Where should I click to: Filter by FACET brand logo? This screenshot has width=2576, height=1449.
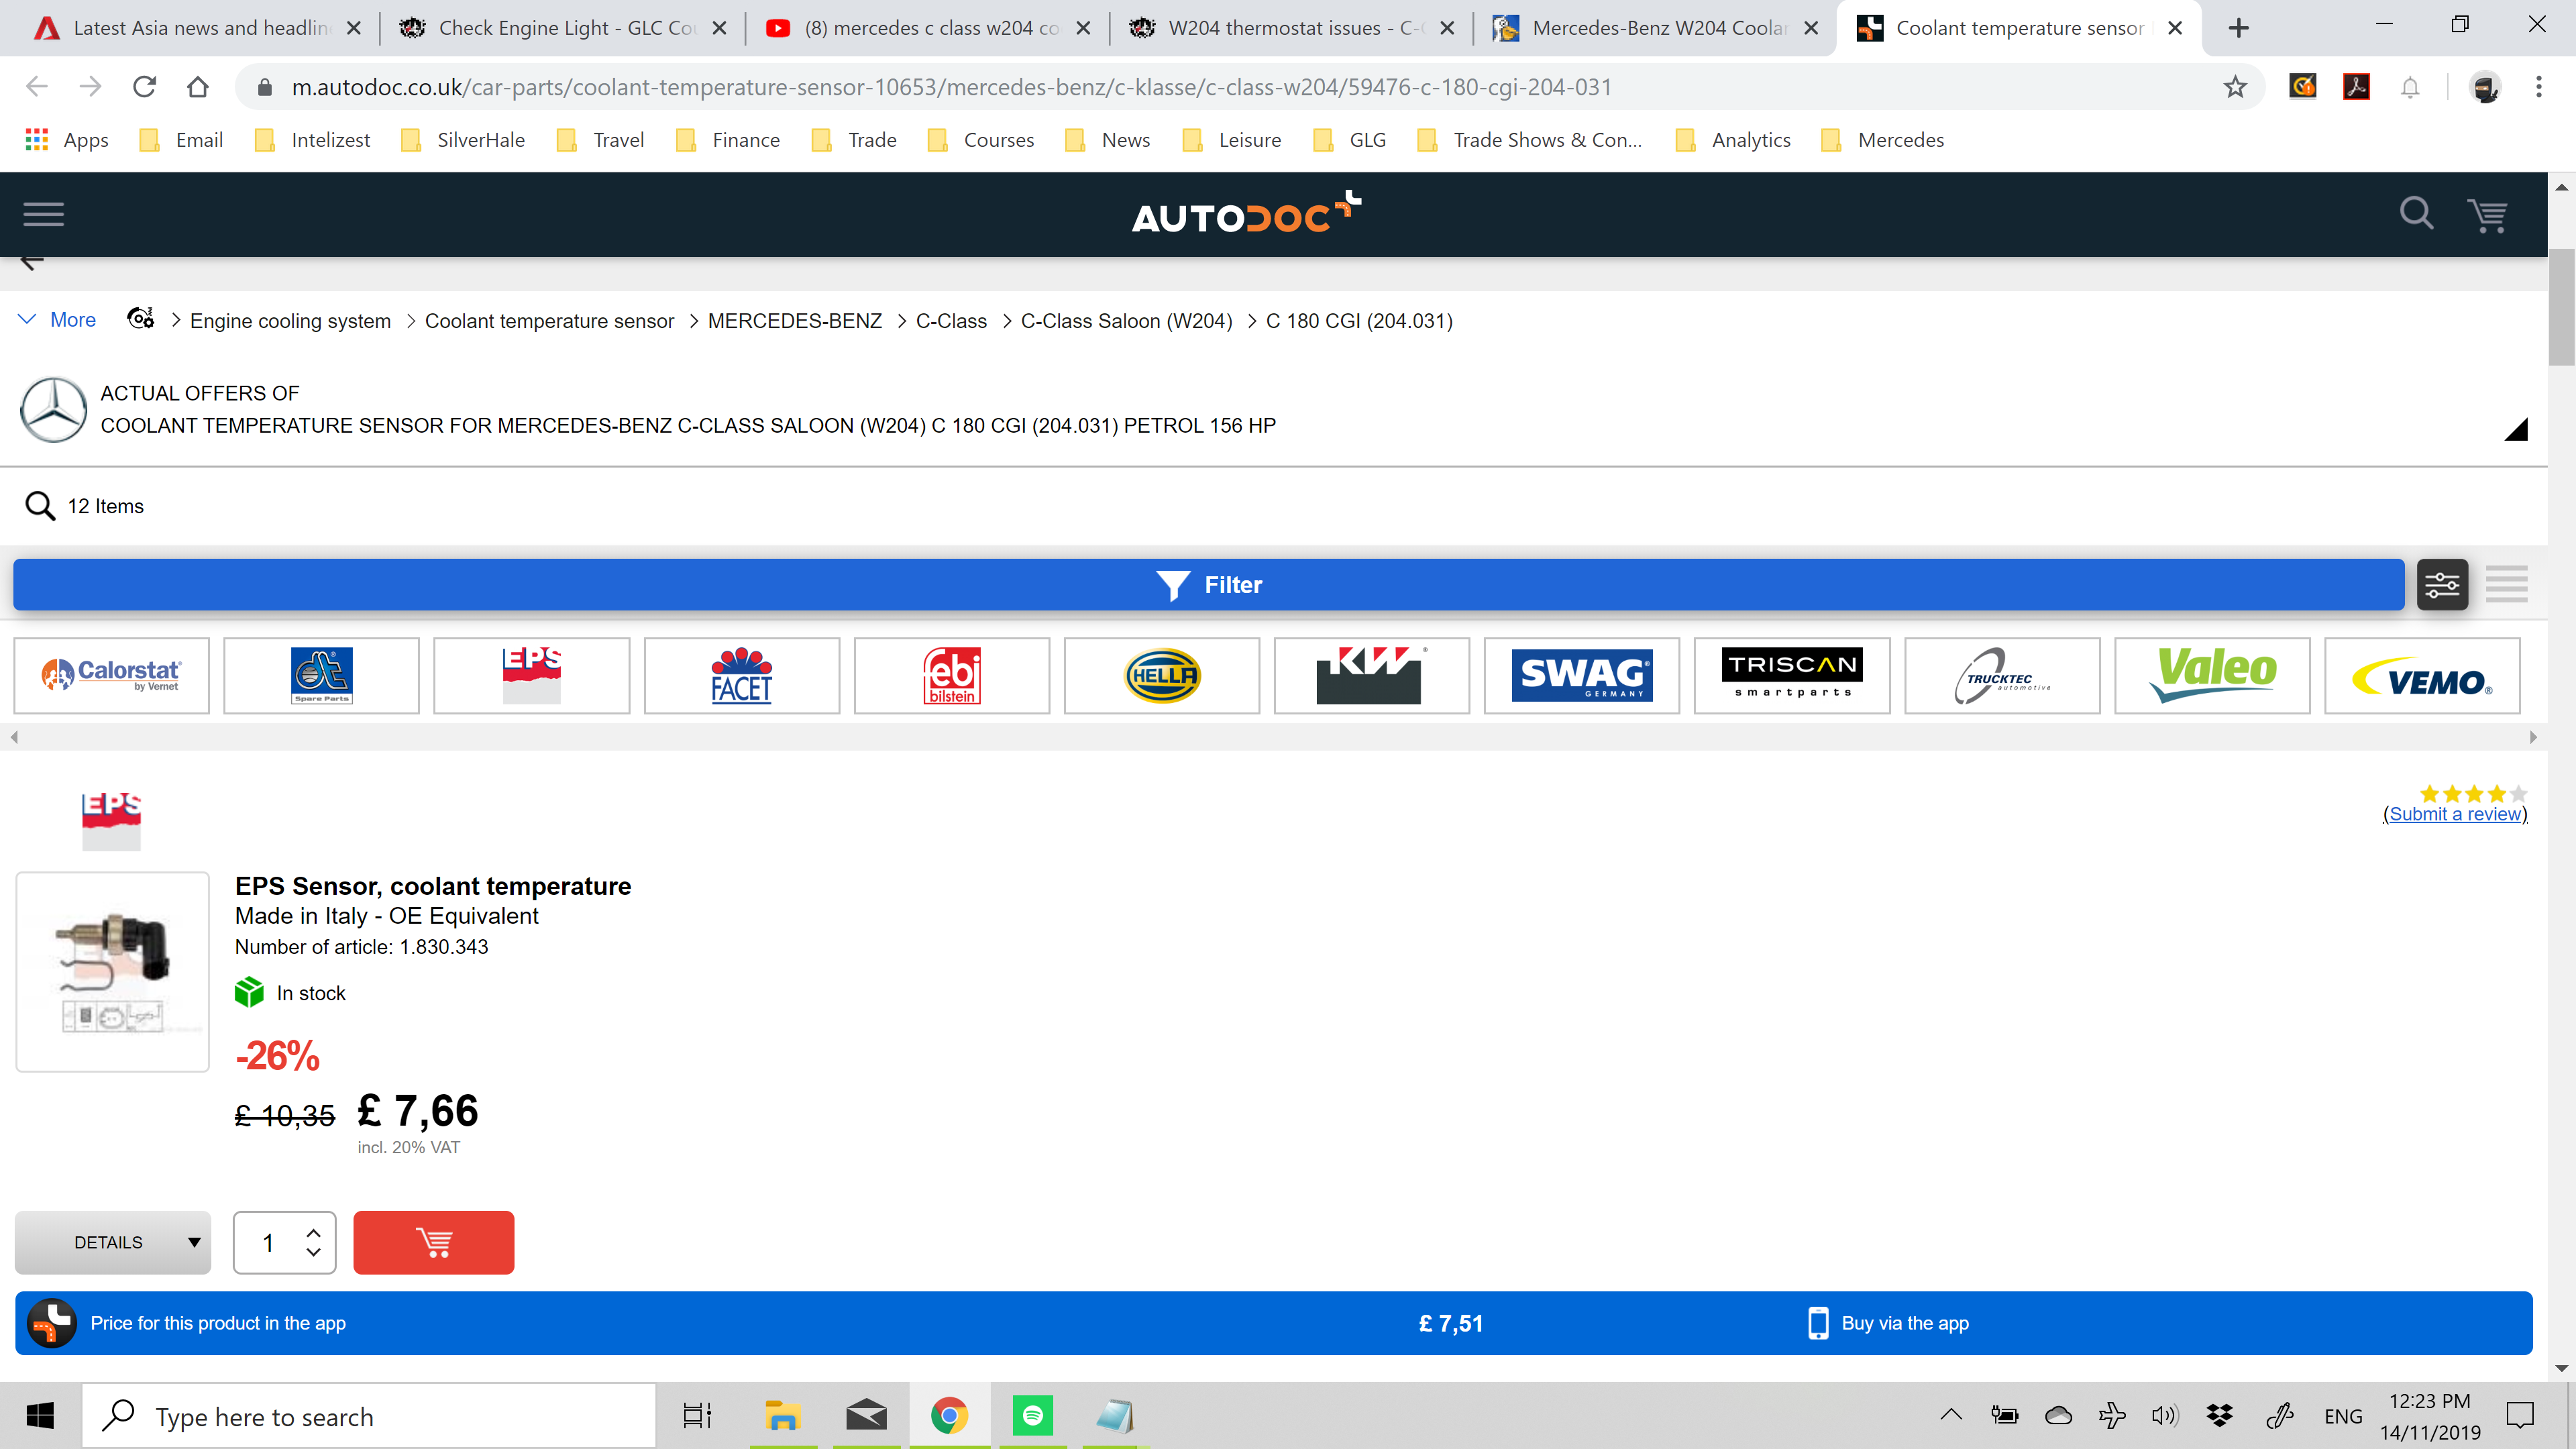pyautogui.click(x=741, y=676)
